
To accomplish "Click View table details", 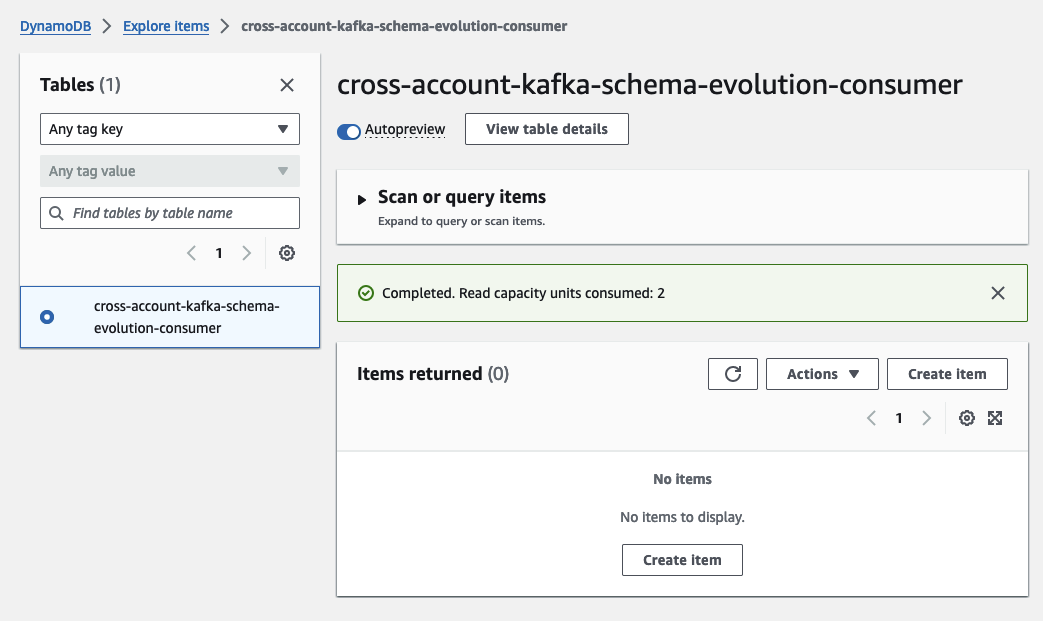I will click(x=546, y=129).
